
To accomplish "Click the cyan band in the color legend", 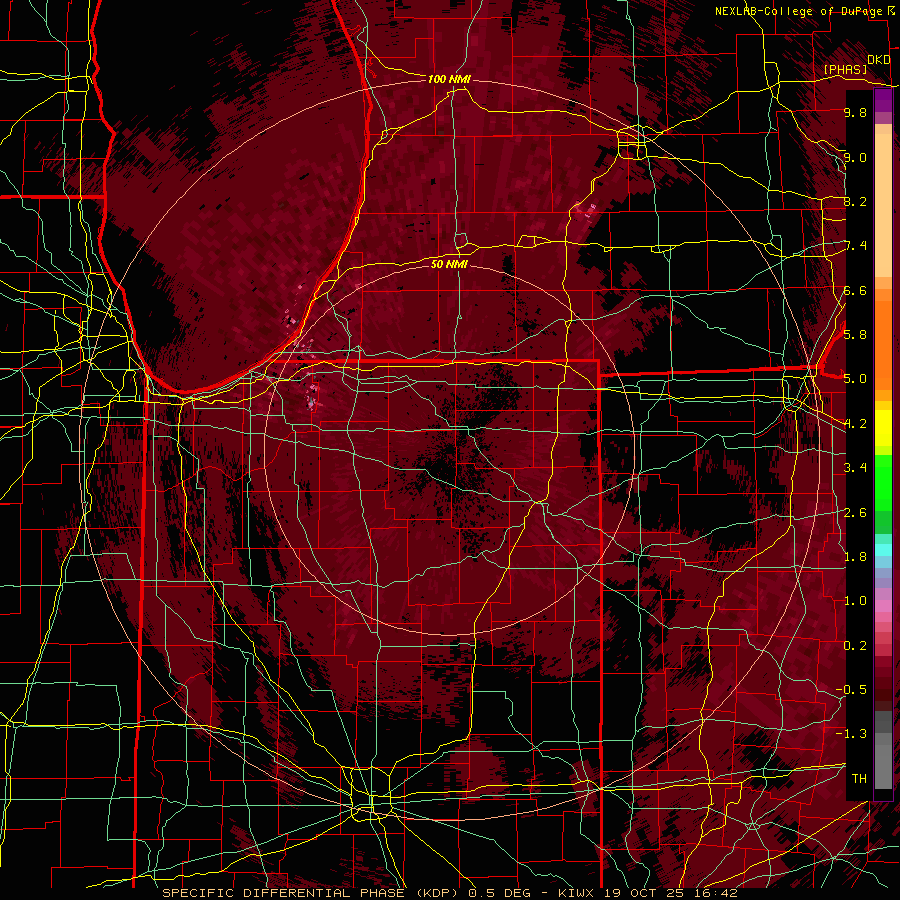I will (883, 550).
